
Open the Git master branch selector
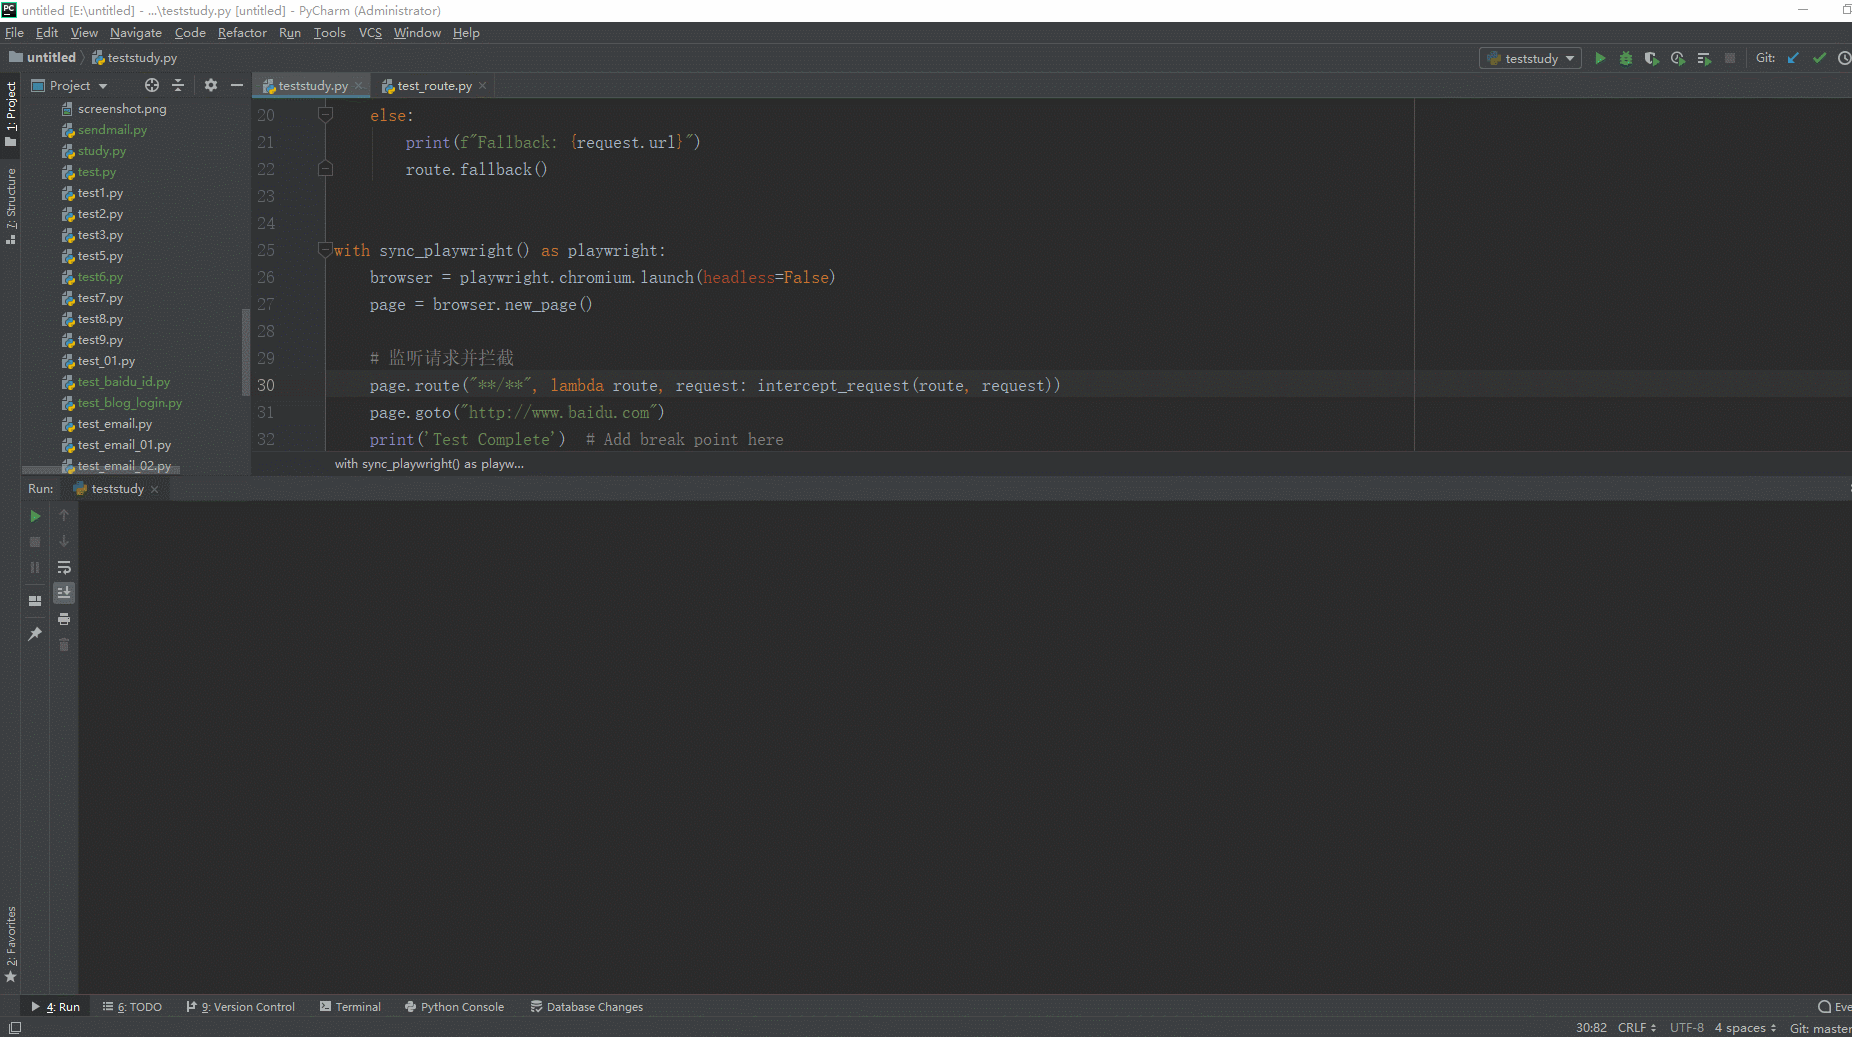(1820, 1028)
